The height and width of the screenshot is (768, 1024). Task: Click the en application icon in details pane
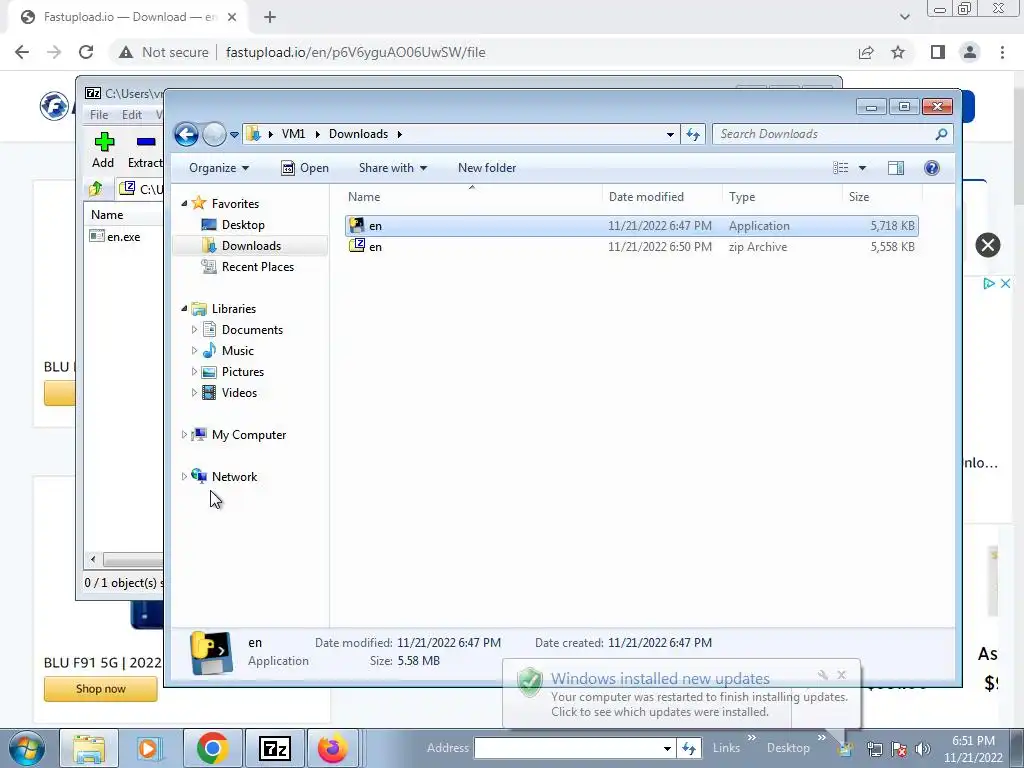[x=211, y=652]
